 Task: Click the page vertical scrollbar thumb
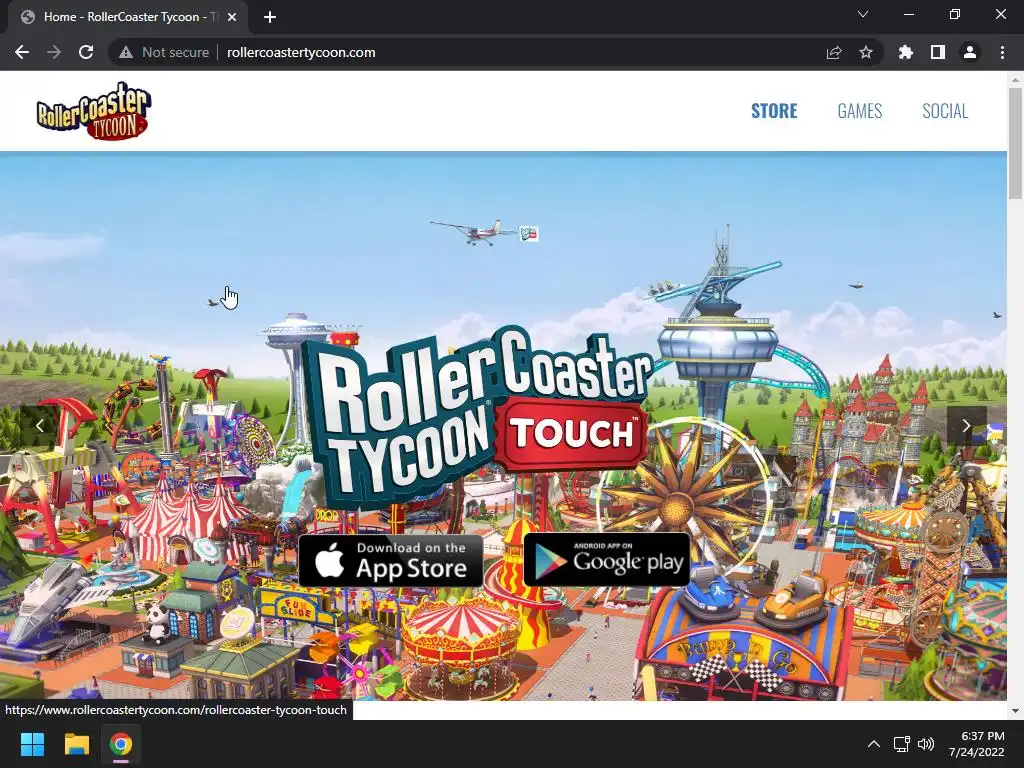[x=1015, y=142]
